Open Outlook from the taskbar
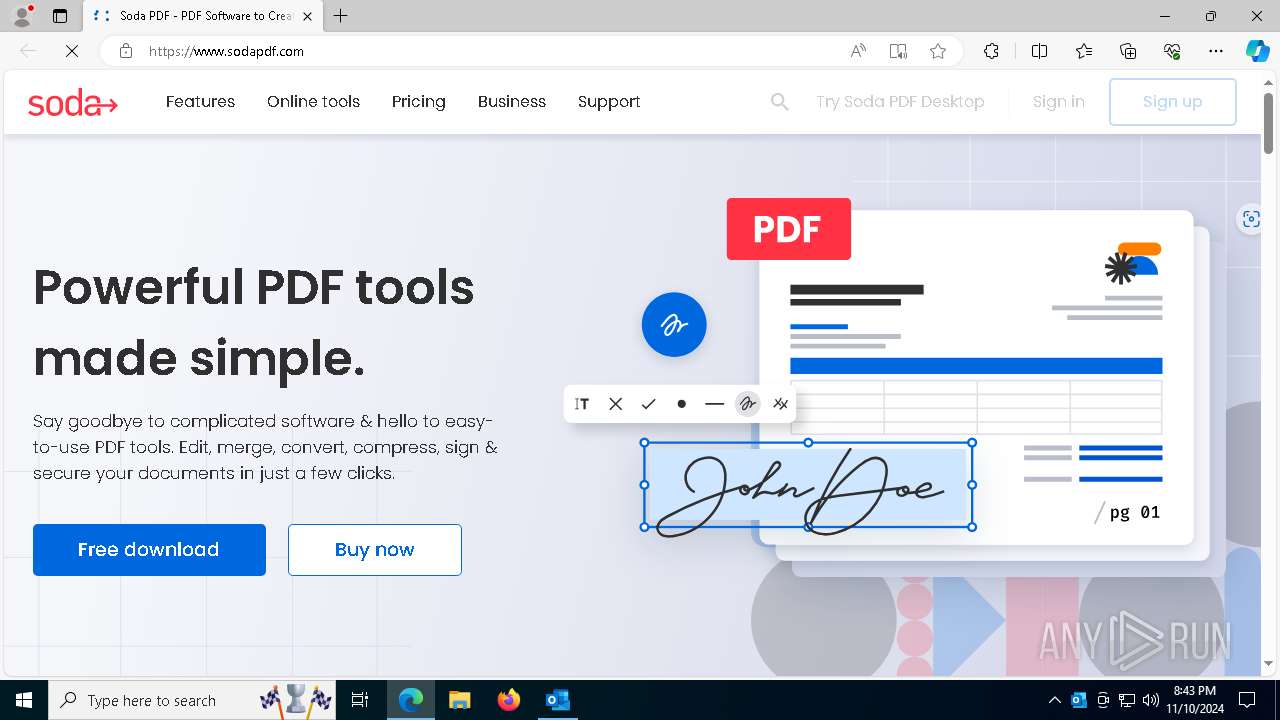 [x=557, y=700]
